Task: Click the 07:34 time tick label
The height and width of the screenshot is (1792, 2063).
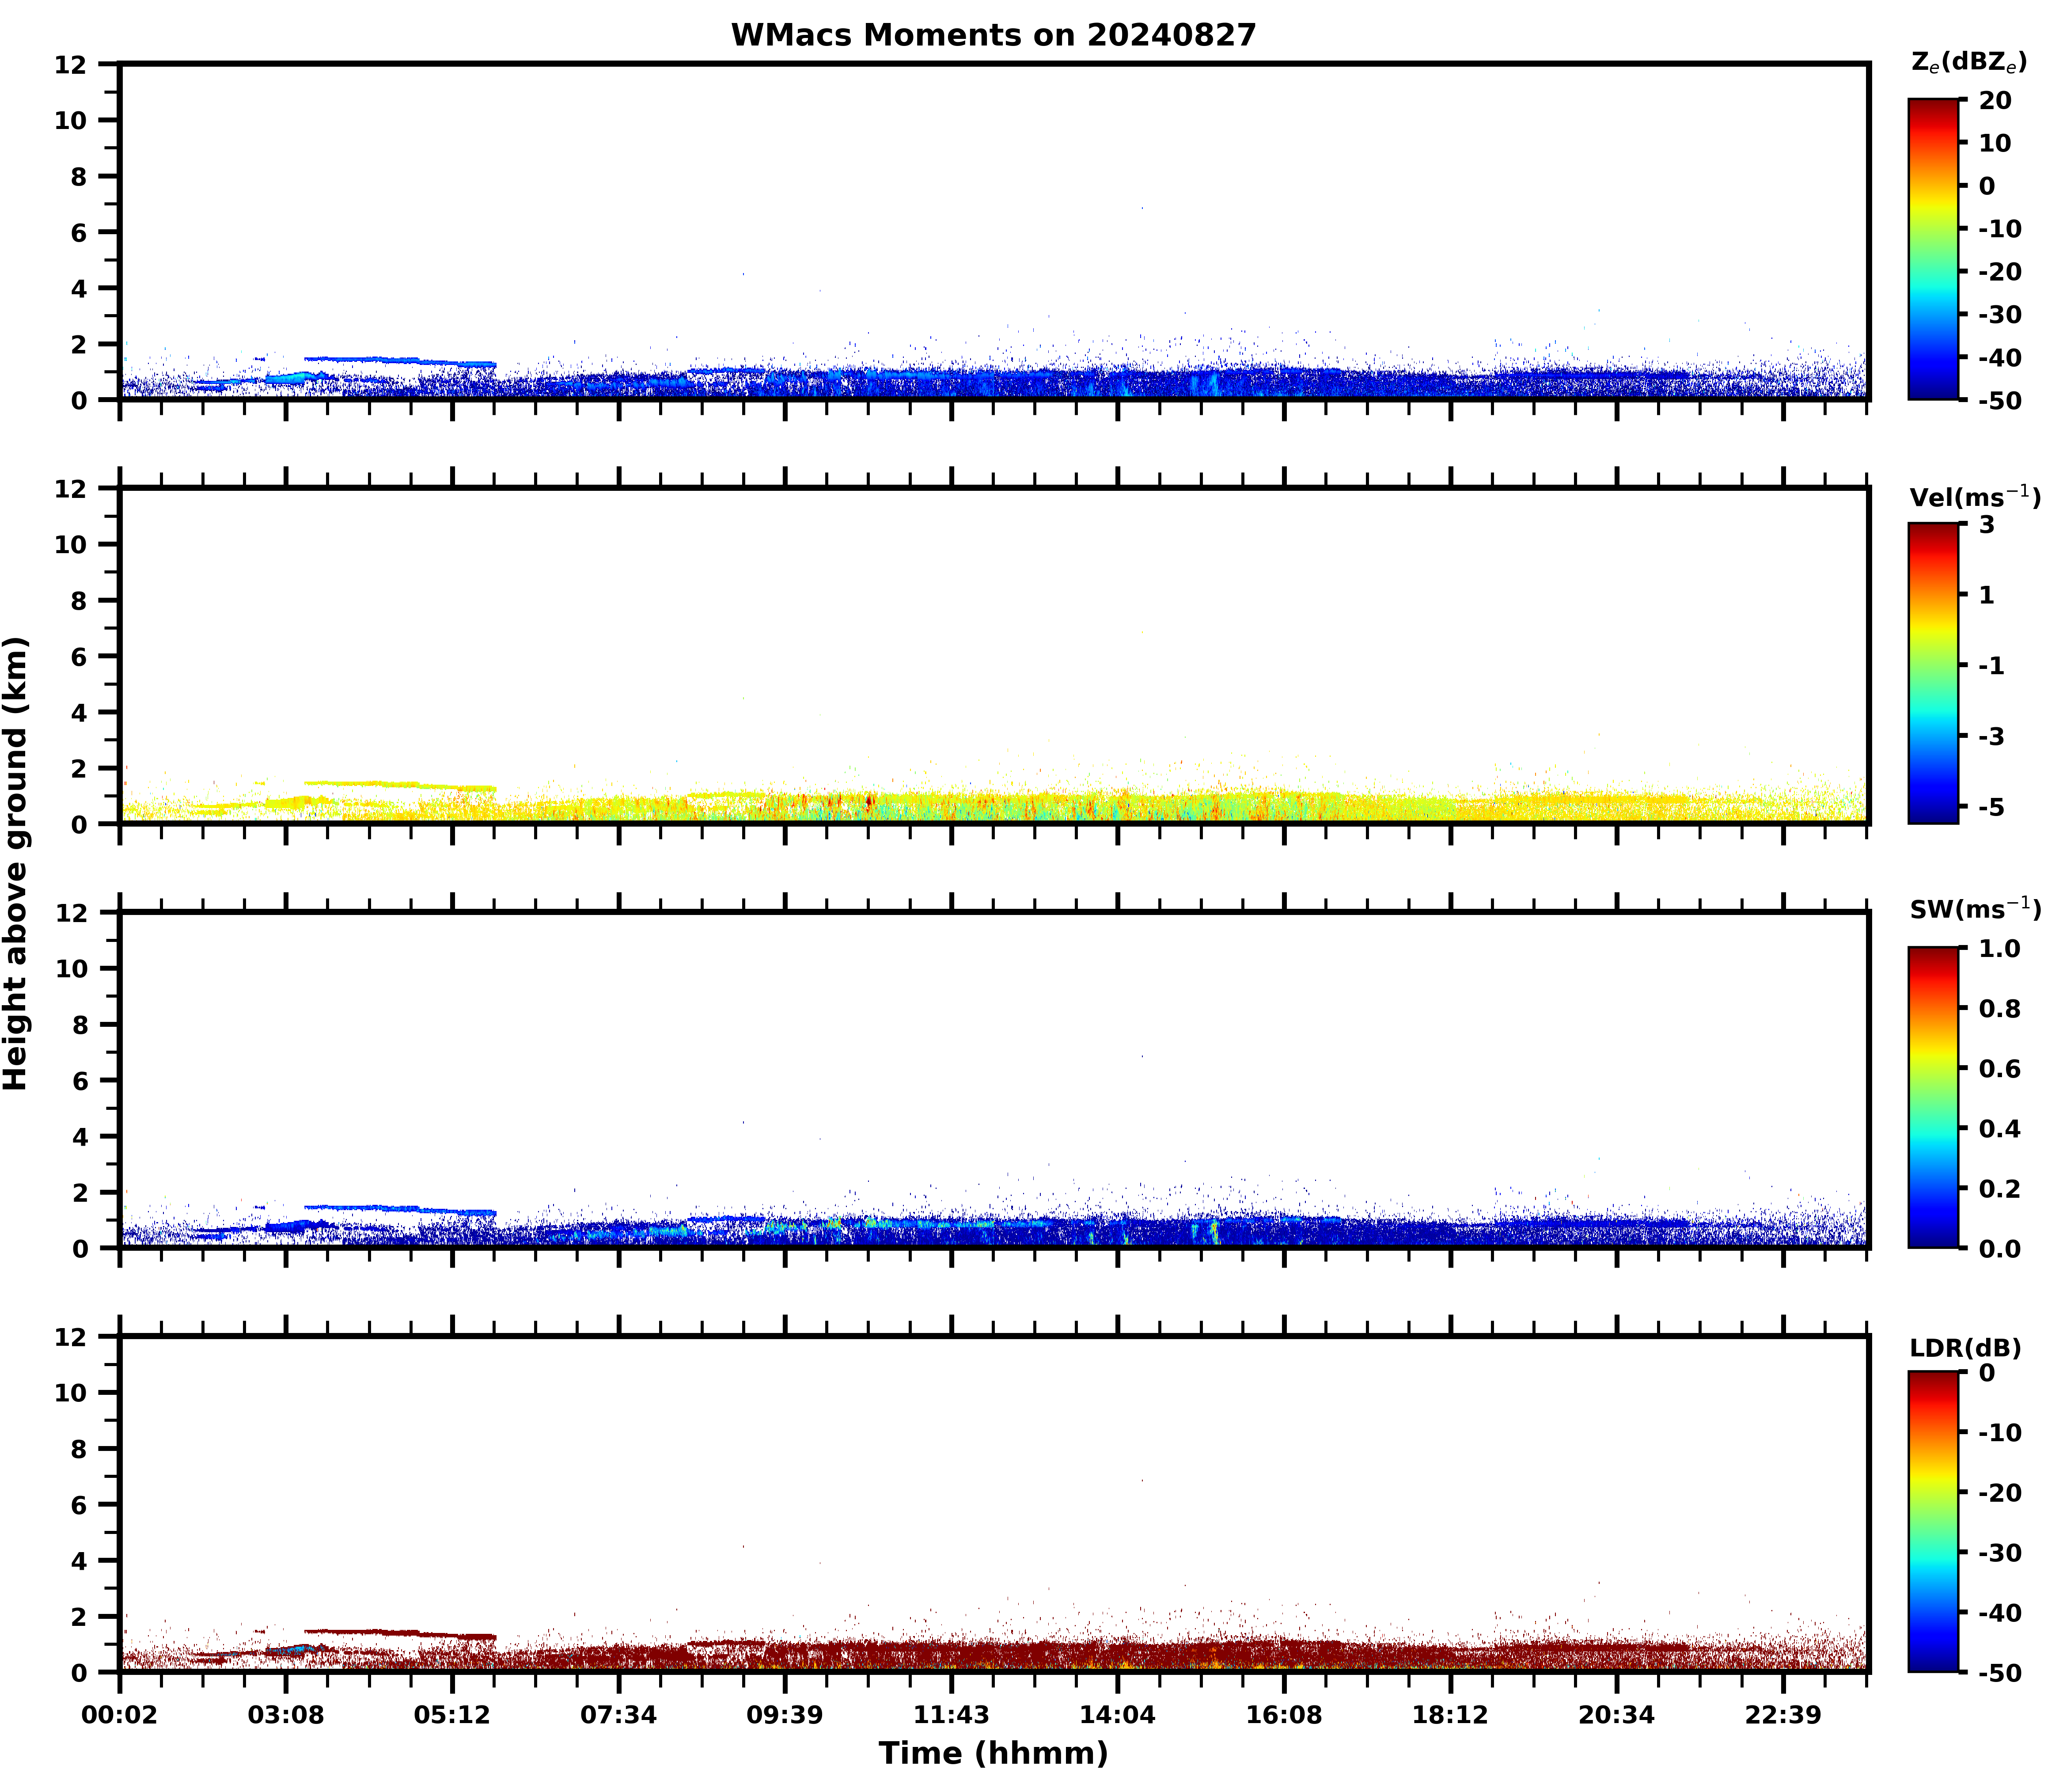Action: point(619,1716)
